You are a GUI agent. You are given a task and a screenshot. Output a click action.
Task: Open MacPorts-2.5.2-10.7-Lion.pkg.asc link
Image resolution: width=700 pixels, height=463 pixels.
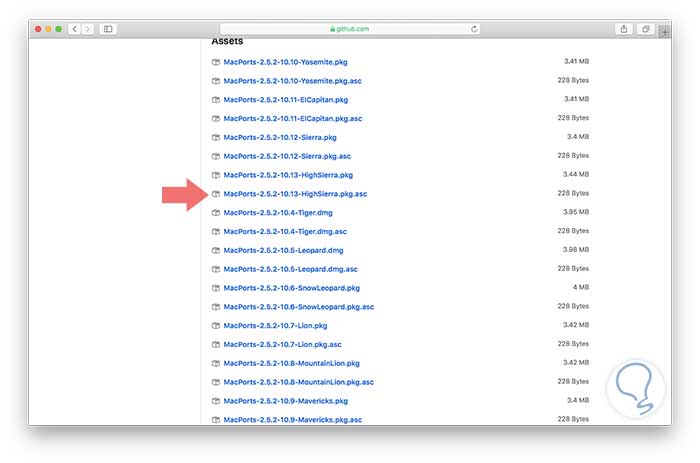283,344
